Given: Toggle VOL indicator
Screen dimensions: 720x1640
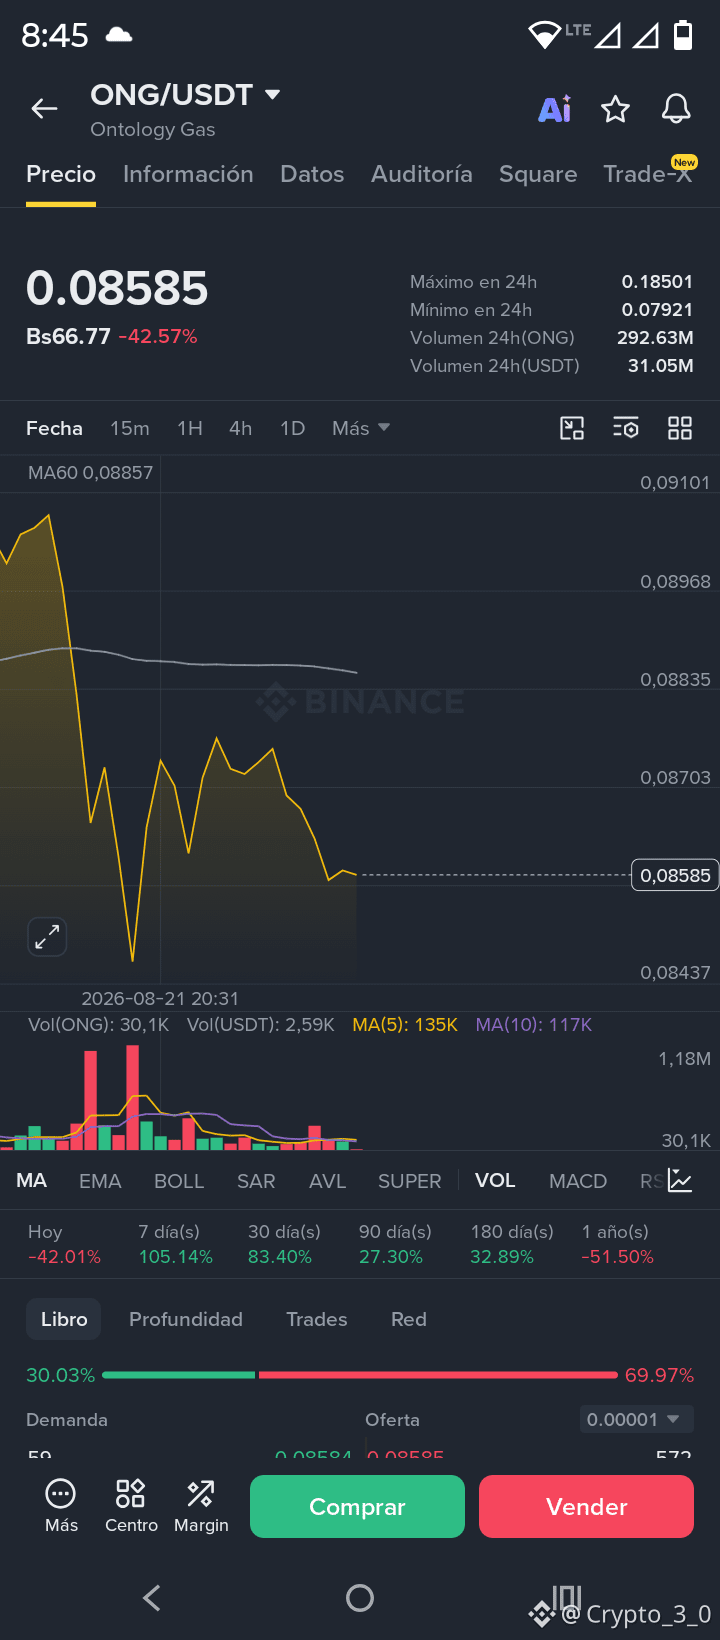Looking at the screenshot, I should pyautogui.click(x=495, y=1180).
